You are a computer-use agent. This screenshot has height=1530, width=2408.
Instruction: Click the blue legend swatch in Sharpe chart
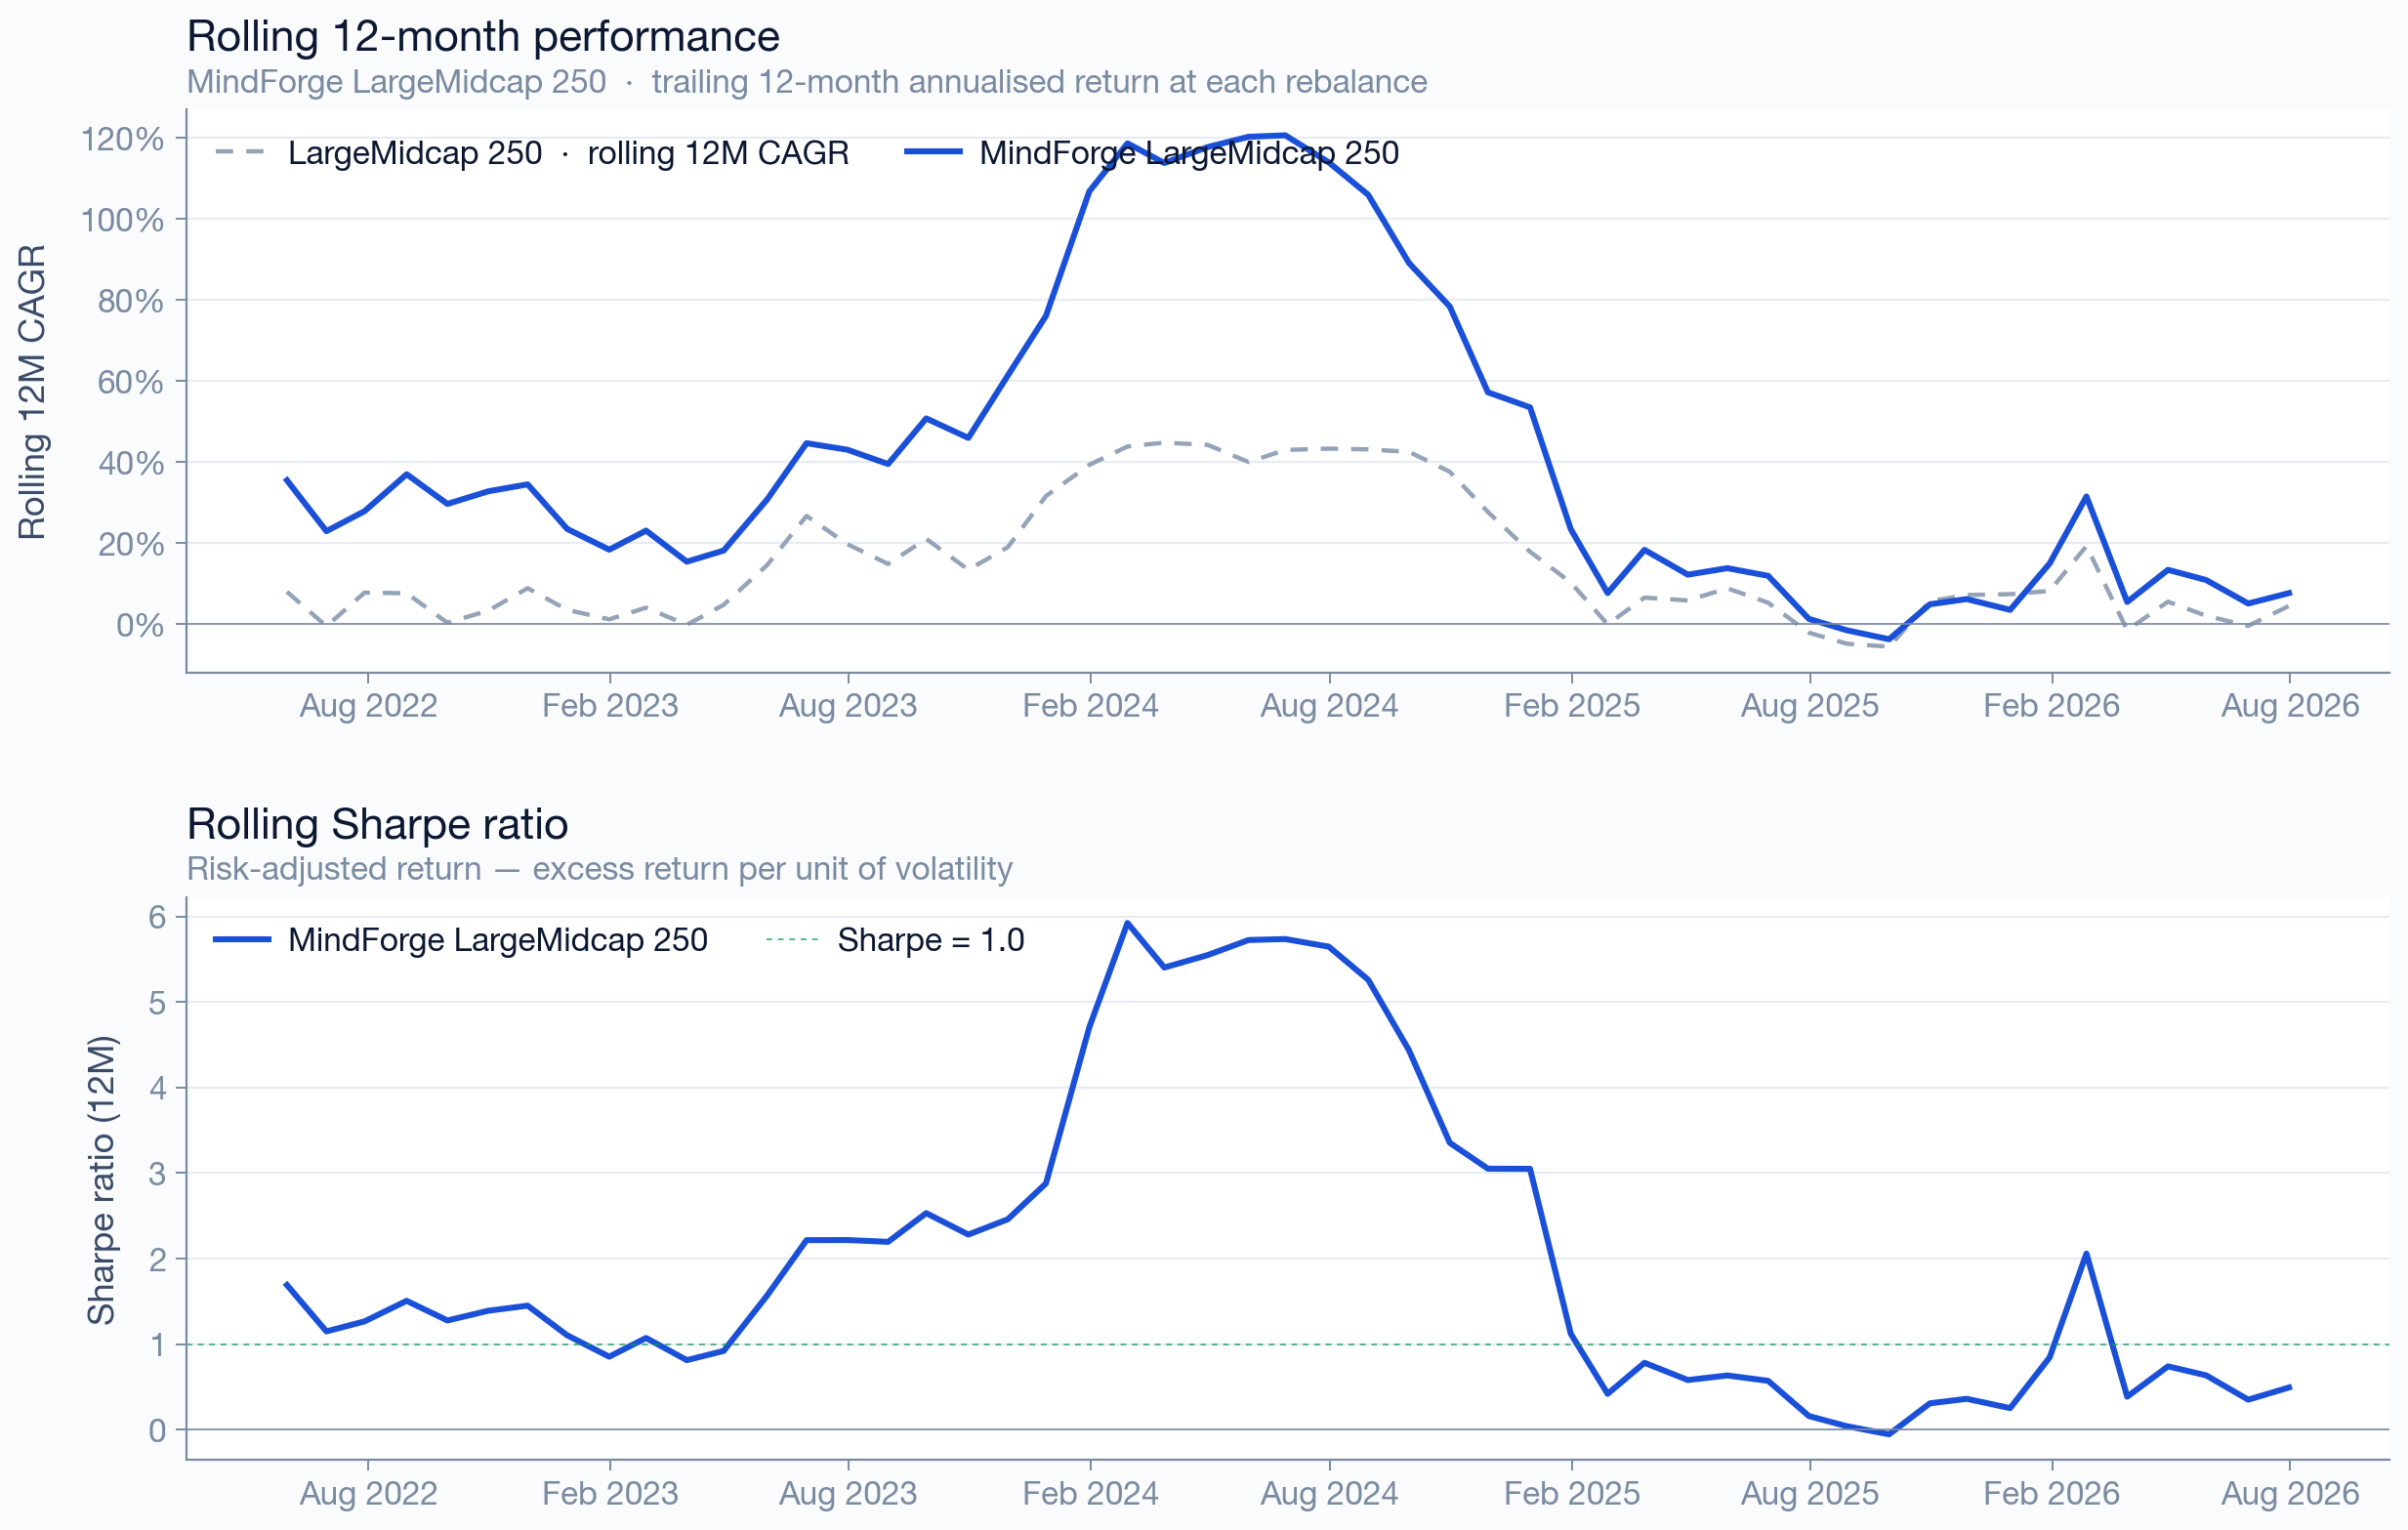click(242, 939)
